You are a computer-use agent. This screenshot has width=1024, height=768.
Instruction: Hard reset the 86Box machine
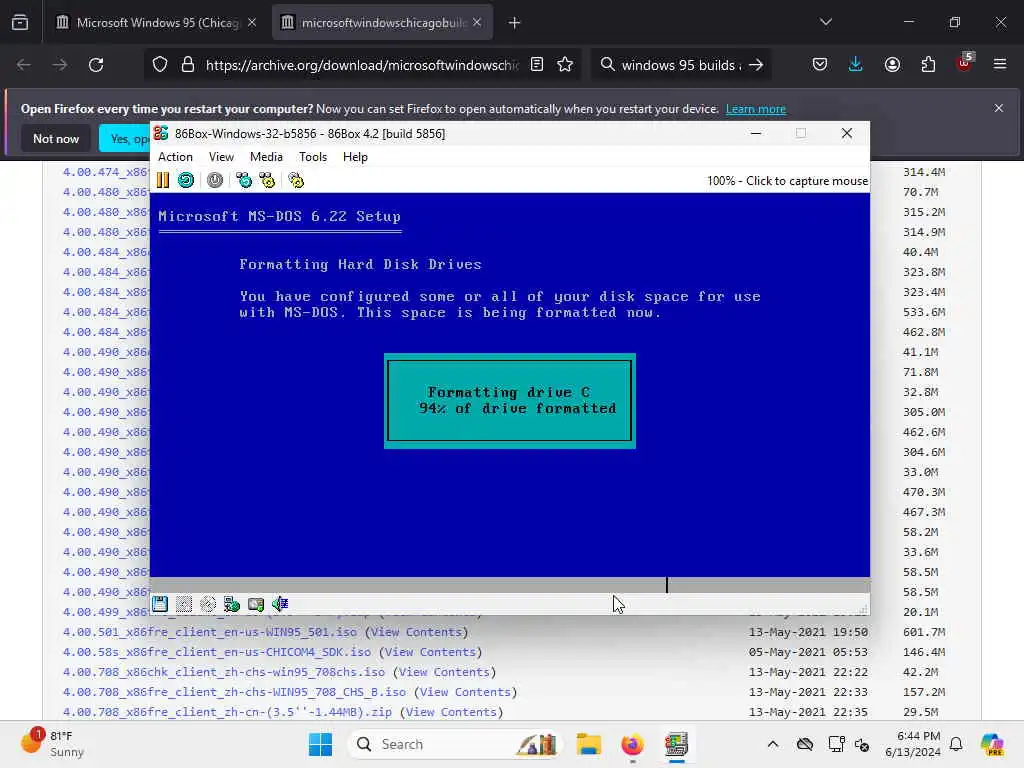186,180
